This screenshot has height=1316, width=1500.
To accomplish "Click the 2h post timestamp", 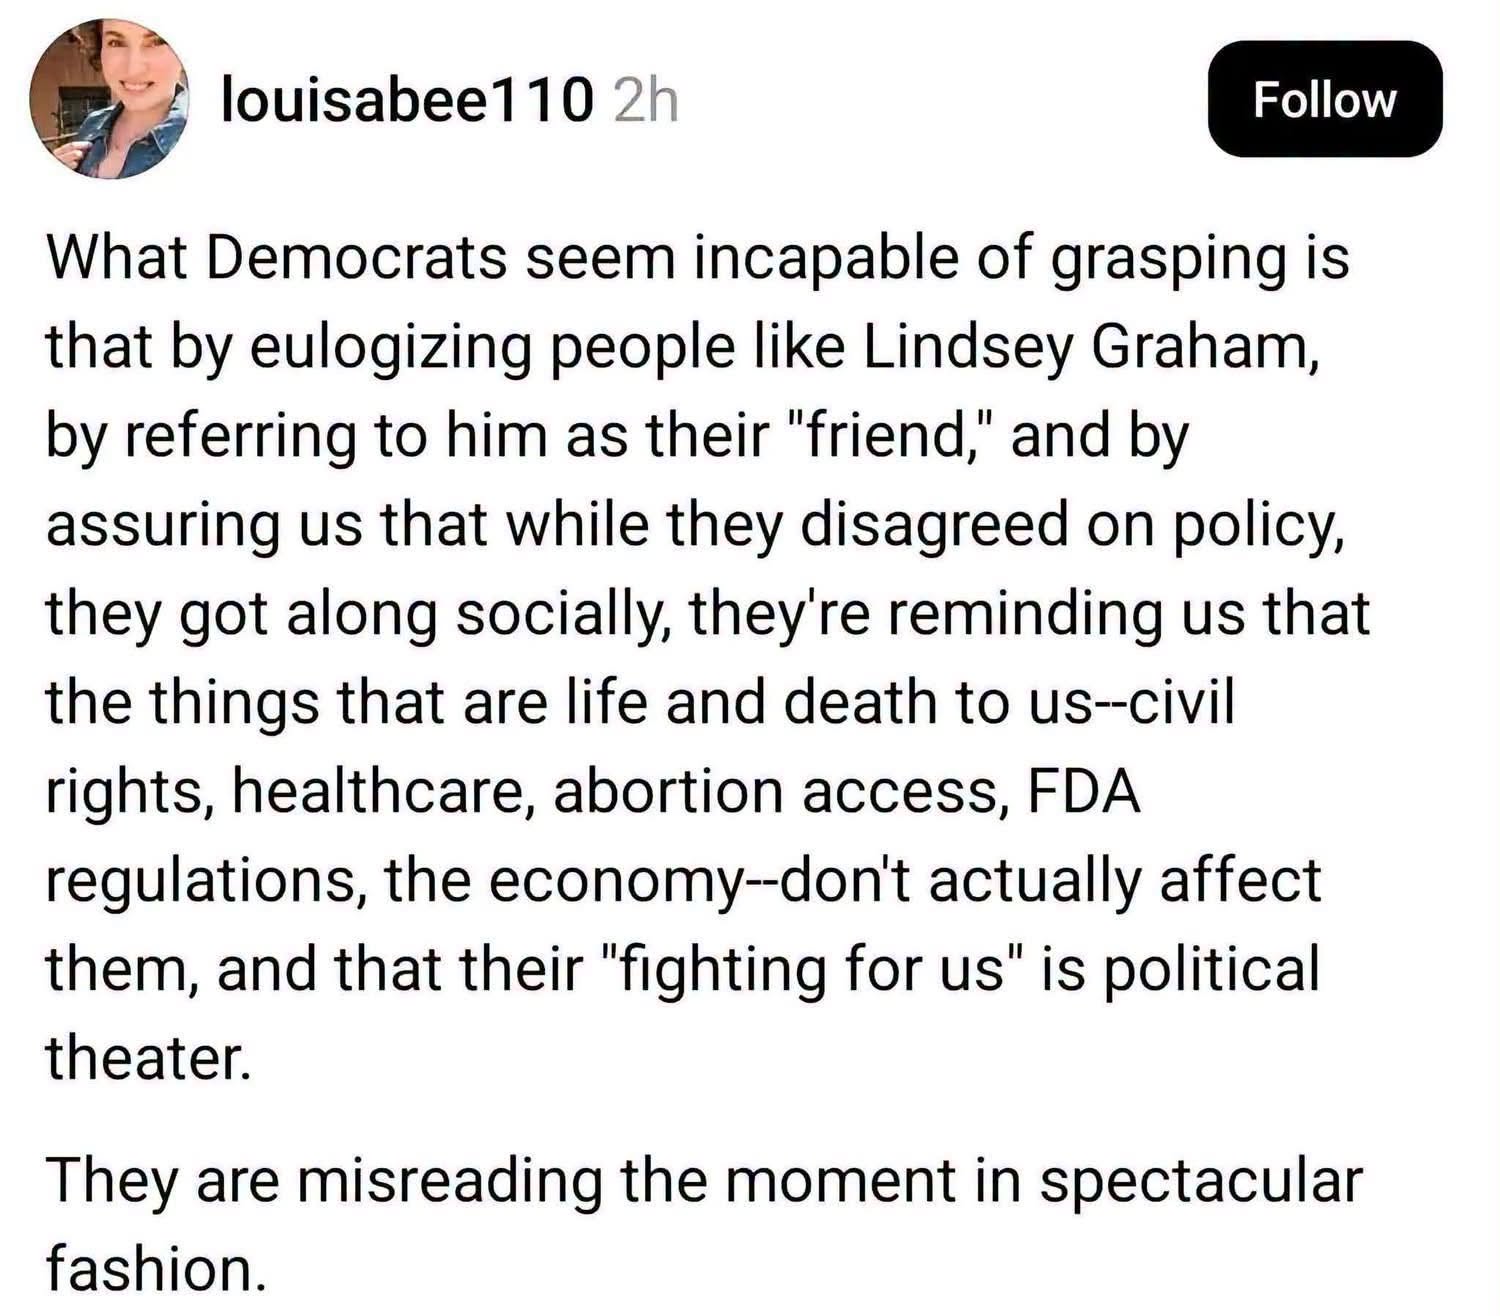I will [x=646, y=100].
